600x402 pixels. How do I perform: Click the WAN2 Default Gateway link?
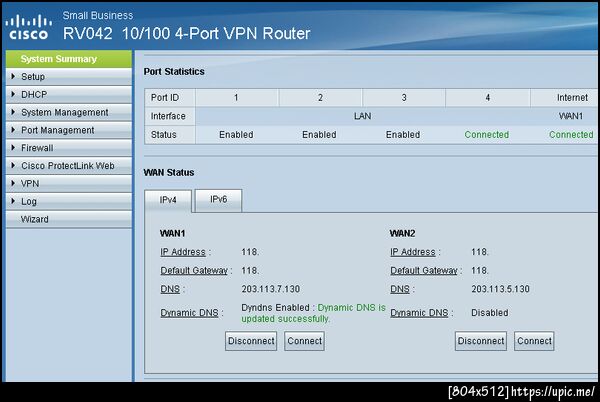424,270
